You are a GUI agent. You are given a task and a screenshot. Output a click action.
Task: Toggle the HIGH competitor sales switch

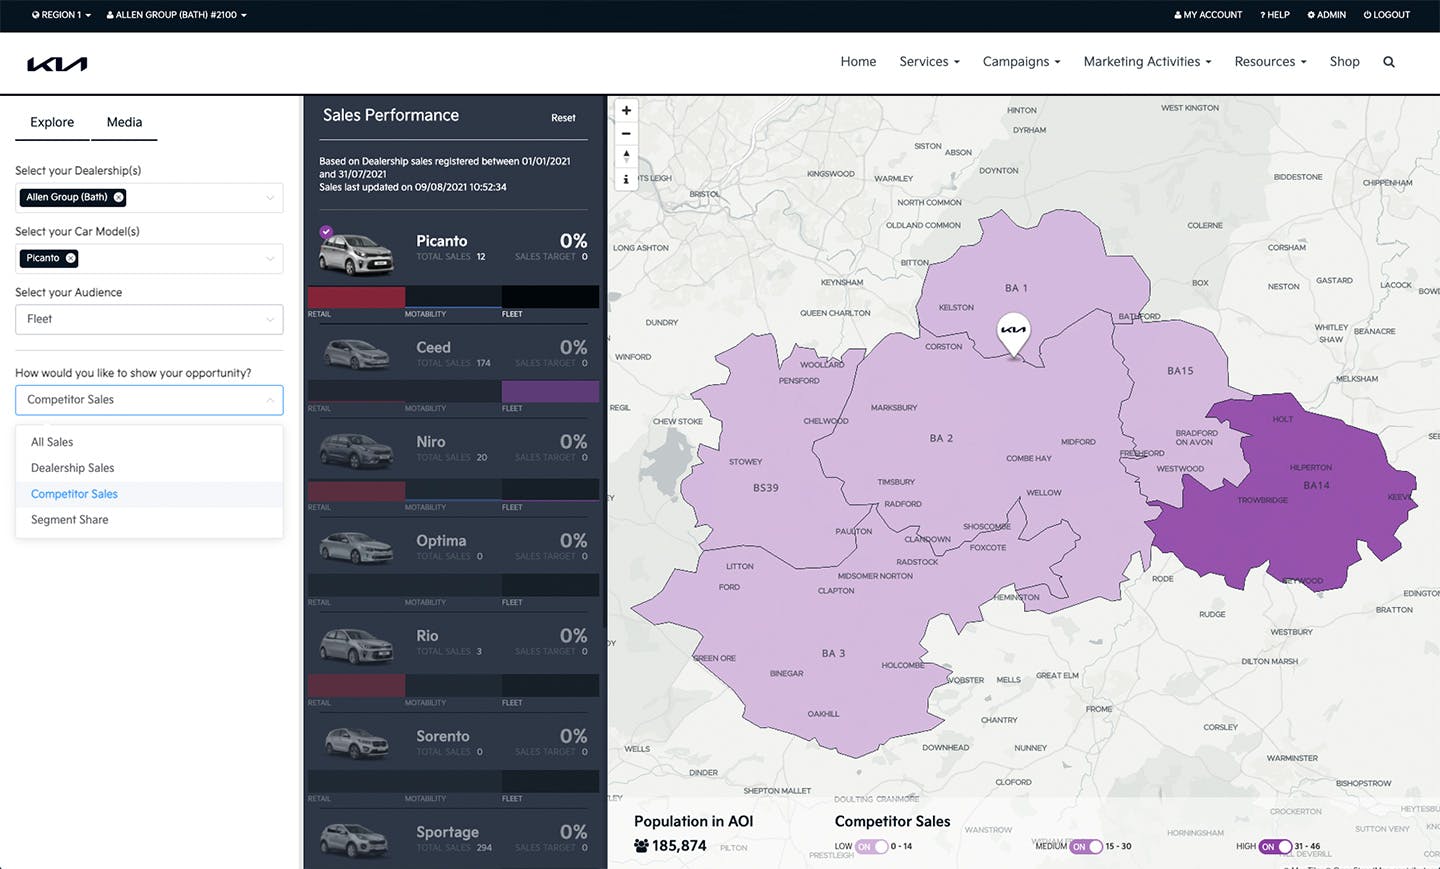click(1275, 846)
